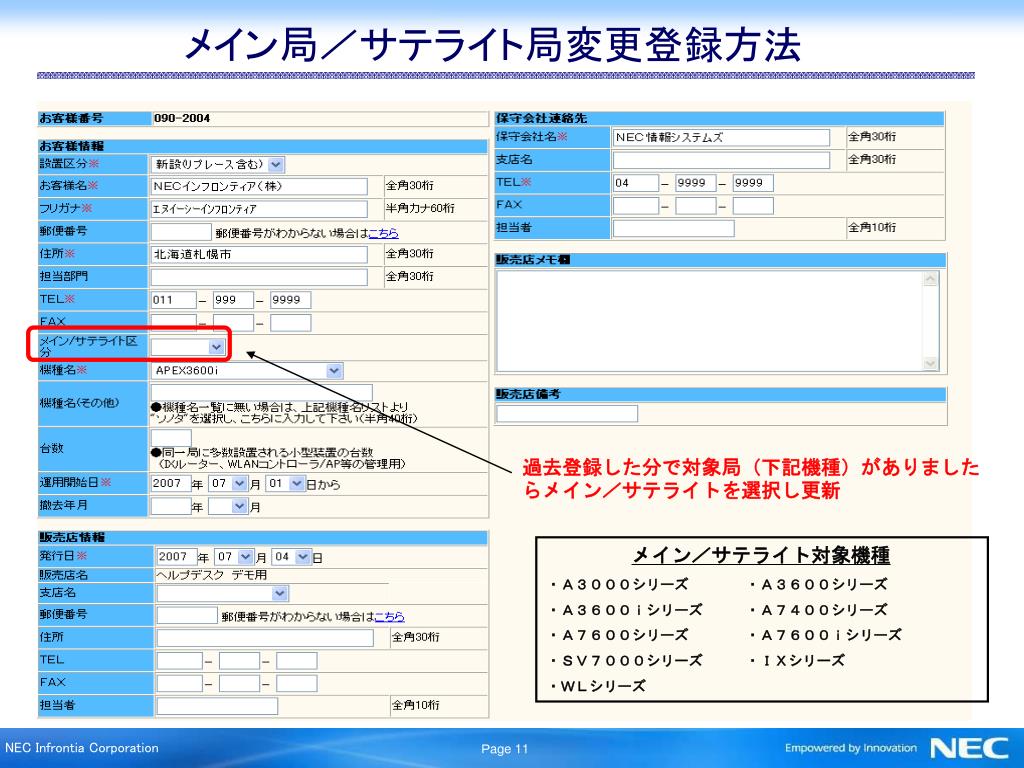Click the 機種名(その他) input field

tap(261, 392)
